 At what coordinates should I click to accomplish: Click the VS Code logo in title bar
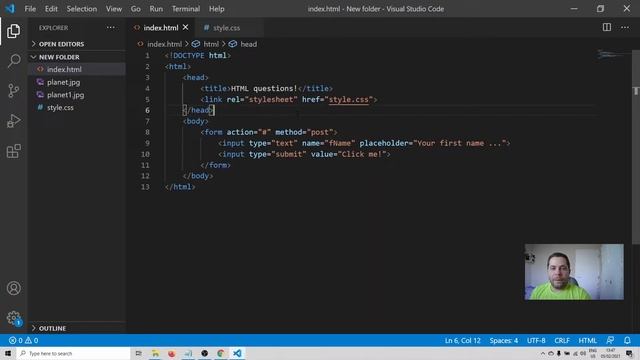9,8
